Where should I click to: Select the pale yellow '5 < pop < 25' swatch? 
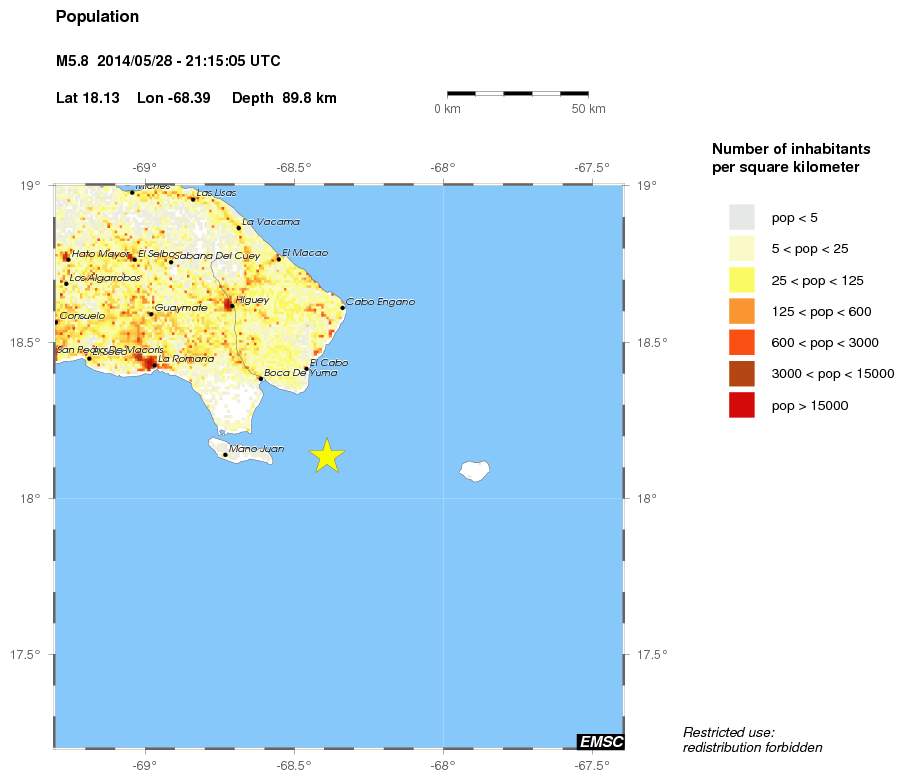coord(741,248)
